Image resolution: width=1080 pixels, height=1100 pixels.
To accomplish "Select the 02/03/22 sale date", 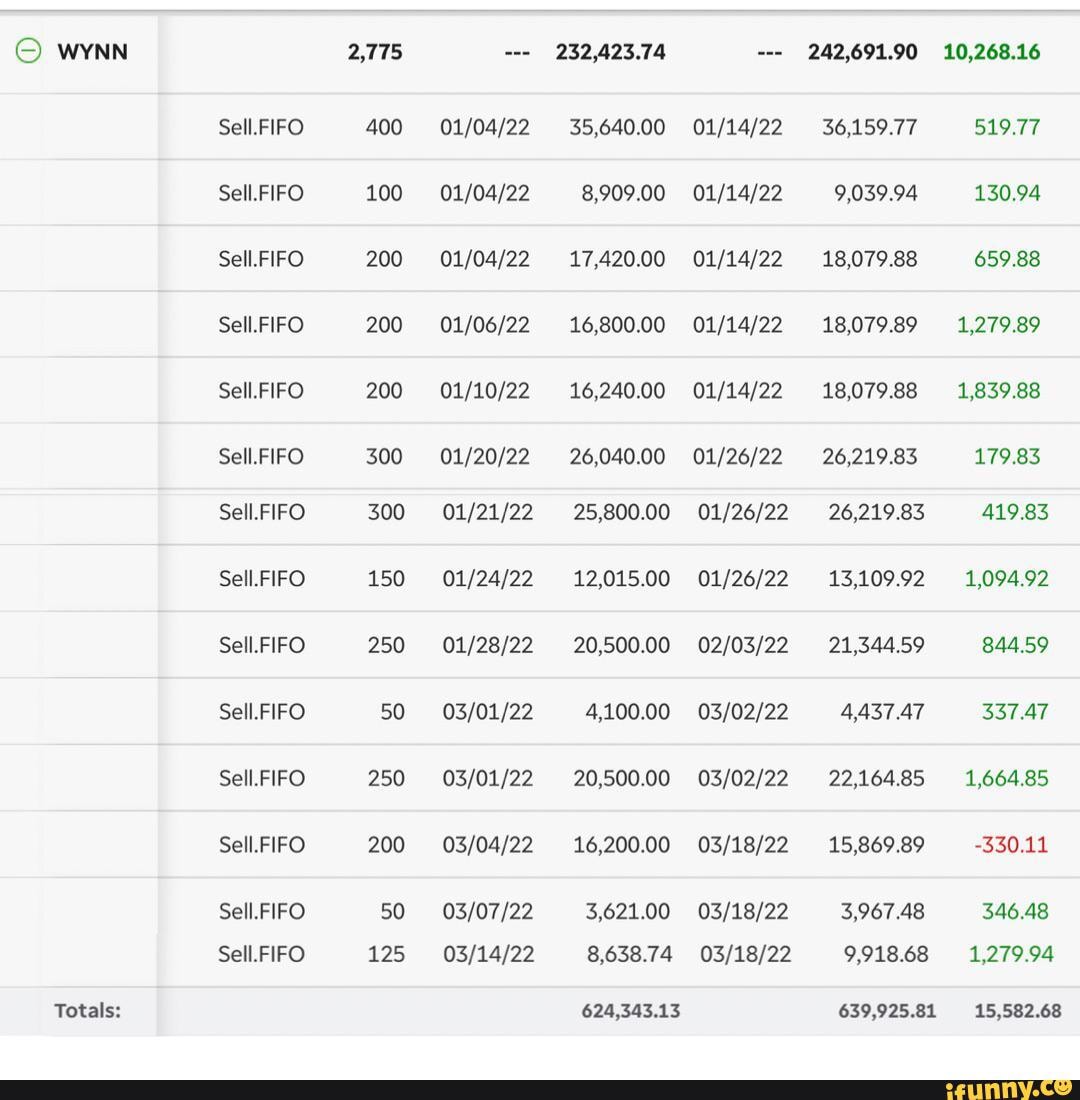I will [743, 645].
